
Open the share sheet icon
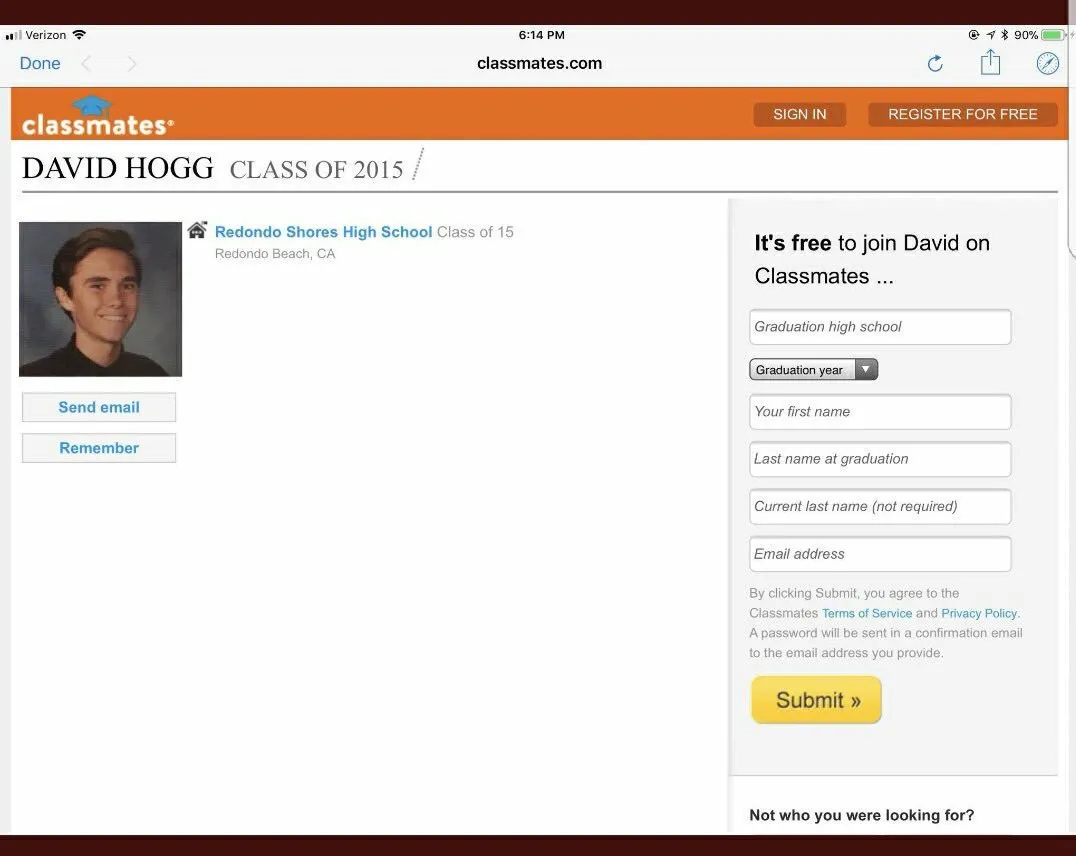click(x=990, y=62)
